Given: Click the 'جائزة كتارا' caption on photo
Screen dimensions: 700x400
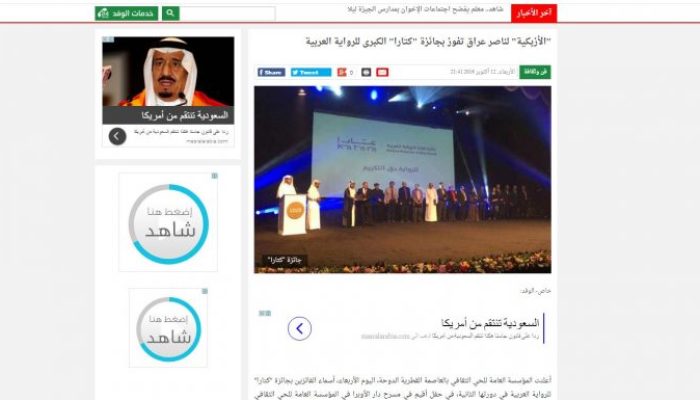Looking at the screenshot, I should 284,260.
